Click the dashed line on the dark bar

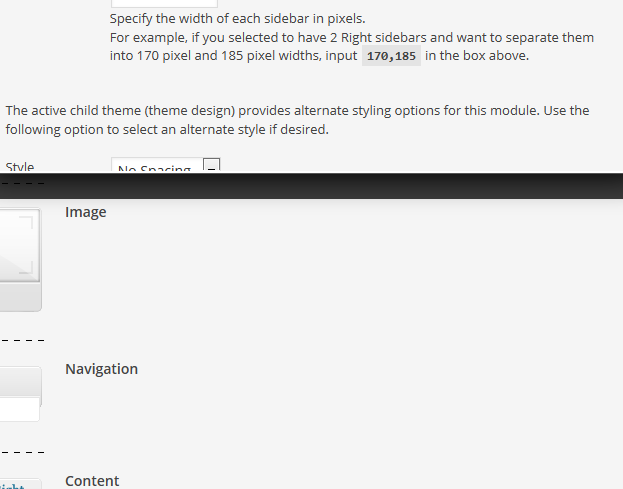coord(21,182)
